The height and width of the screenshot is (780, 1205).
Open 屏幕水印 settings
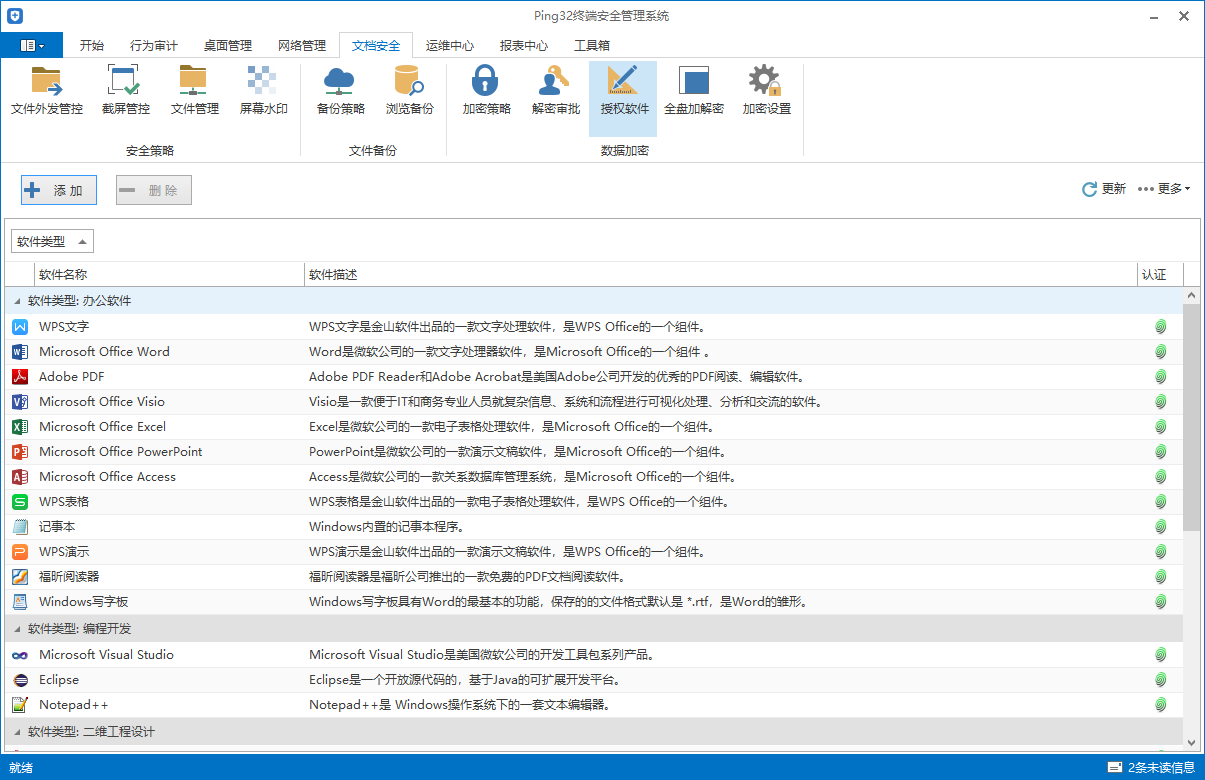[263, 90]
